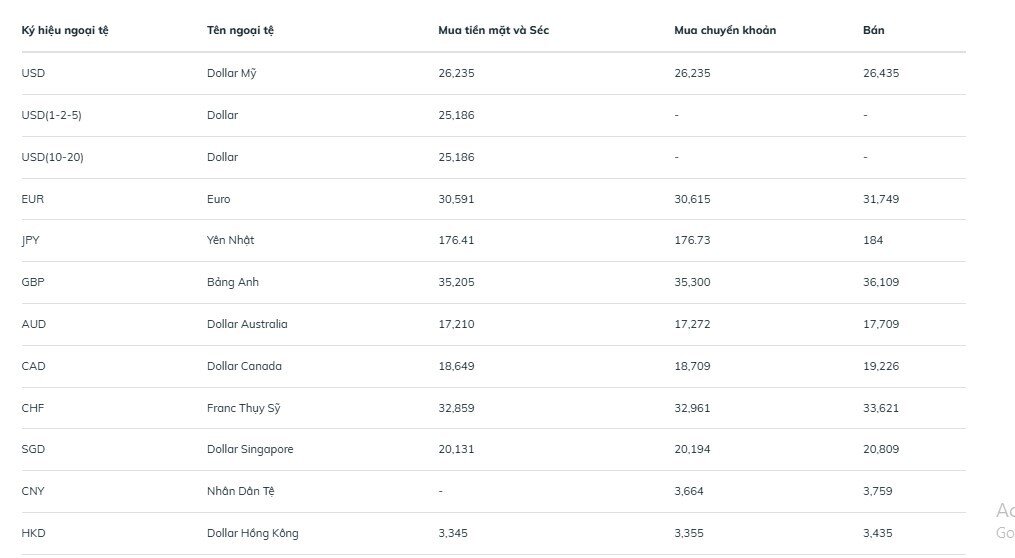Click the 'Yên Nhật' currency name
1015x558 pixels.
click(x=230, y=240)
